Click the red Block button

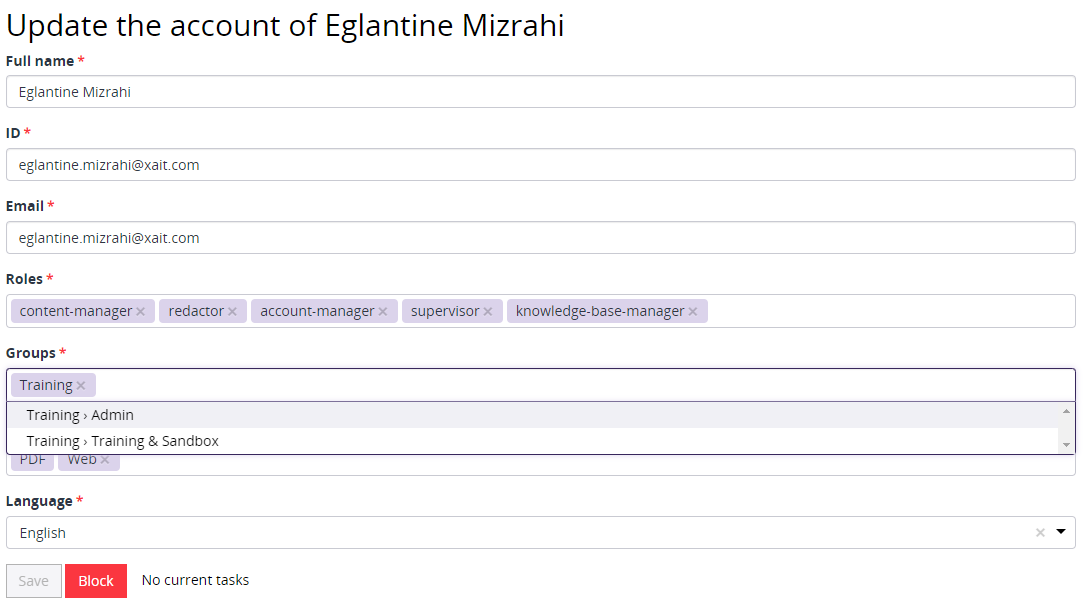(x=96, y=581)
